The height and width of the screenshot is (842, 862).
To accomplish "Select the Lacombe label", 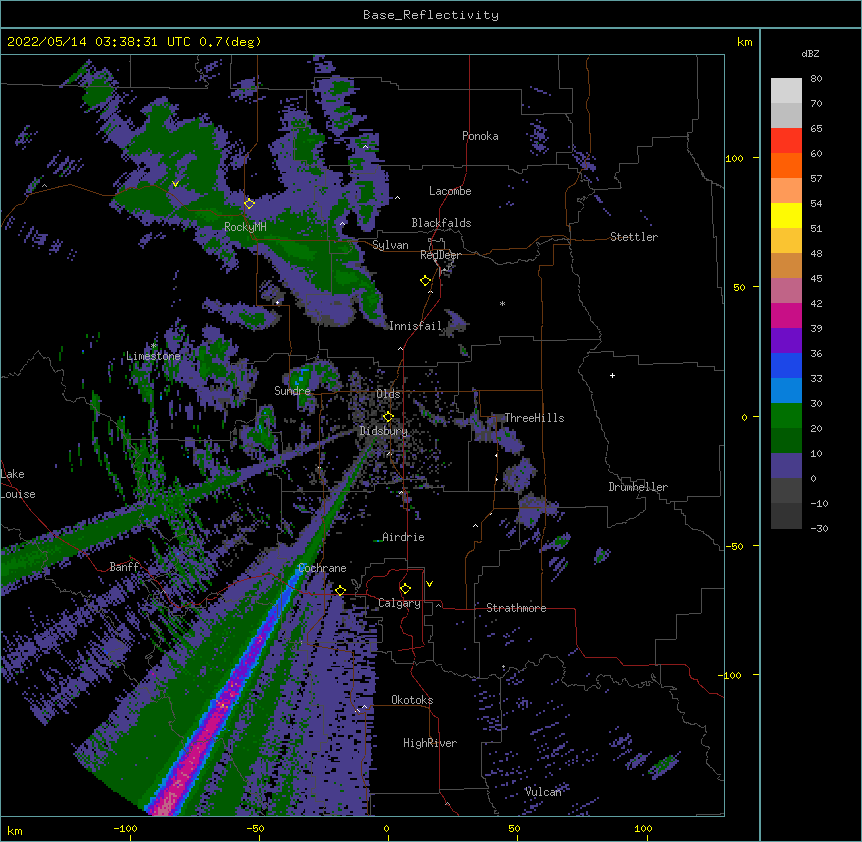I will pyautogui.click(x=450, y=191).
